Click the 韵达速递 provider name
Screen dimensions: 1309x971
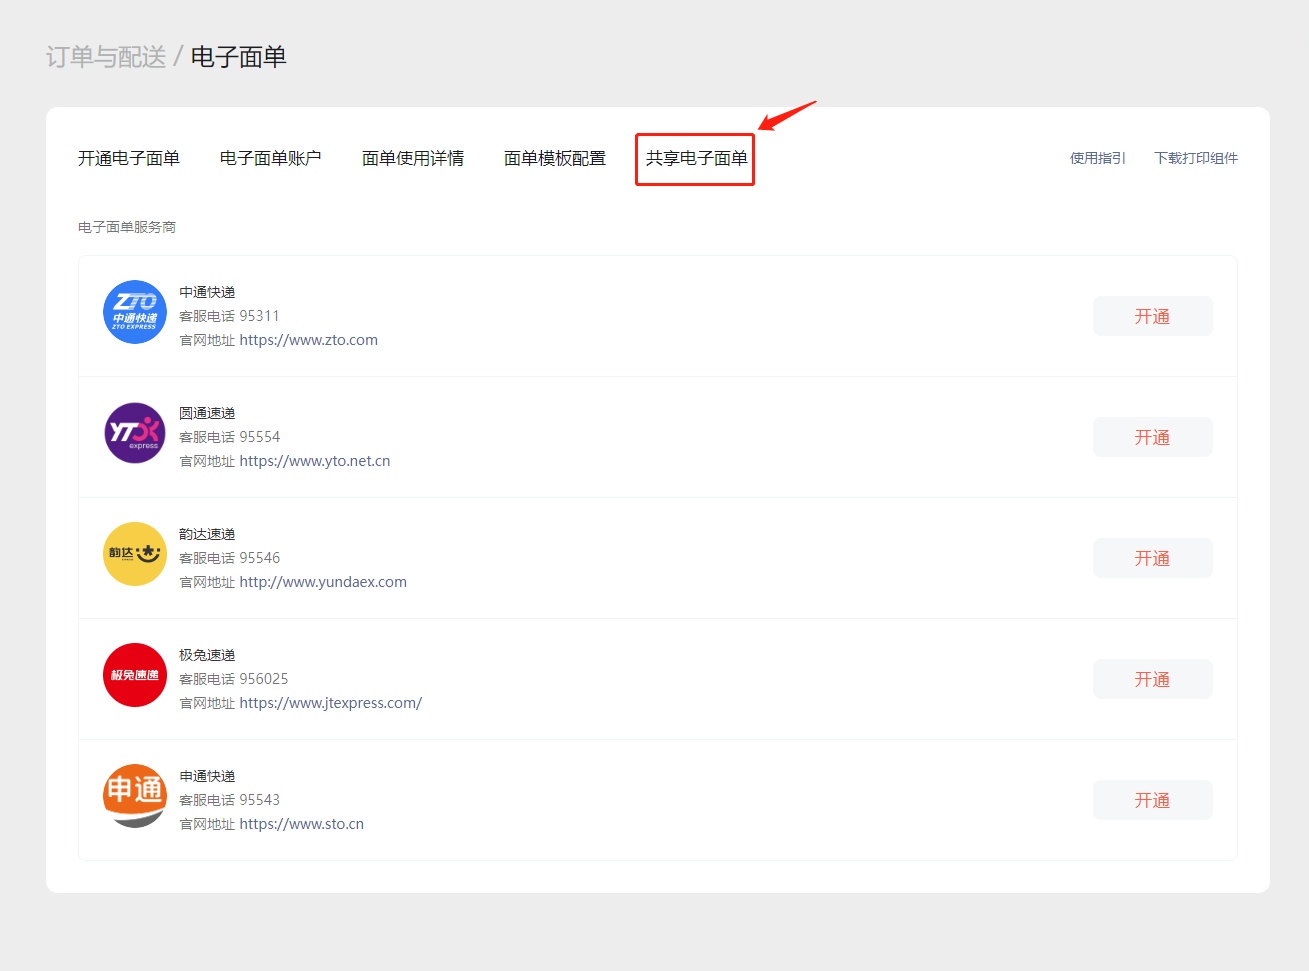[x=207, y=534]
